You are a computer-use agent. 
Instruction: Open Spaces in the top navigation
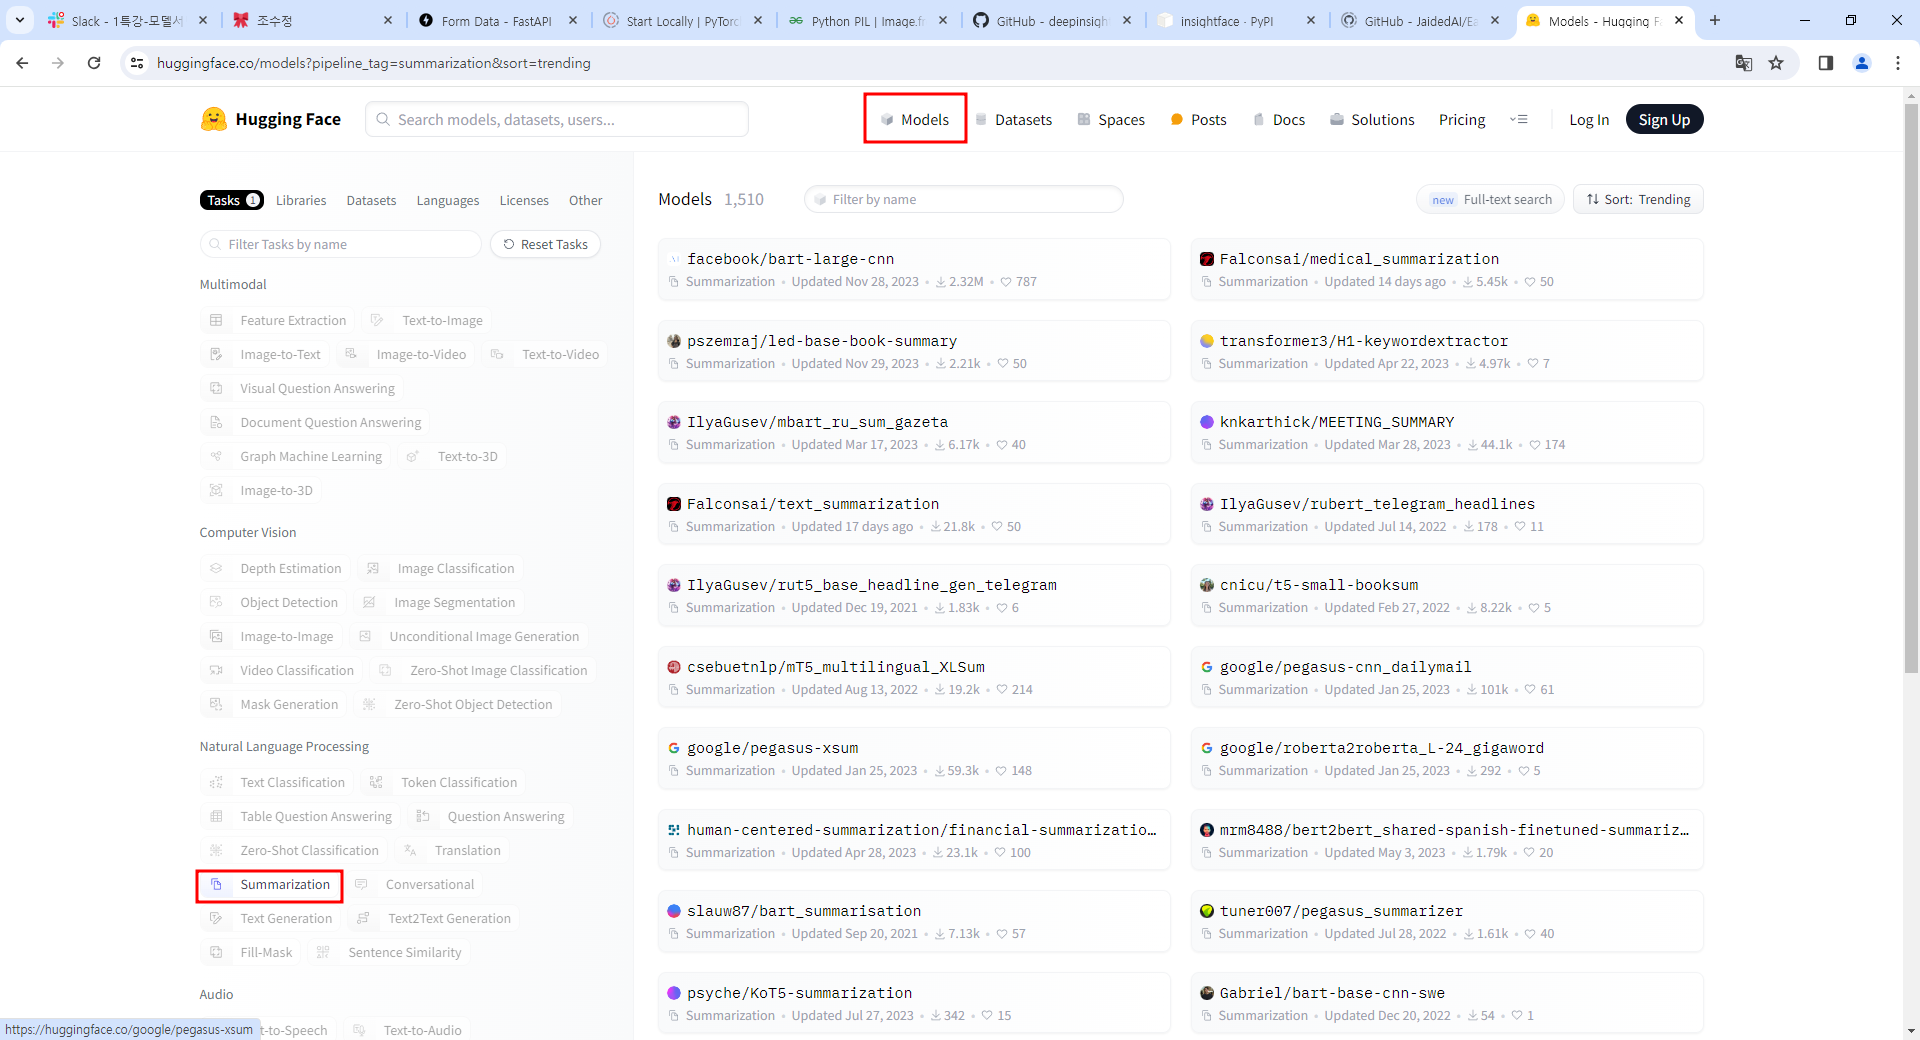1111,119
